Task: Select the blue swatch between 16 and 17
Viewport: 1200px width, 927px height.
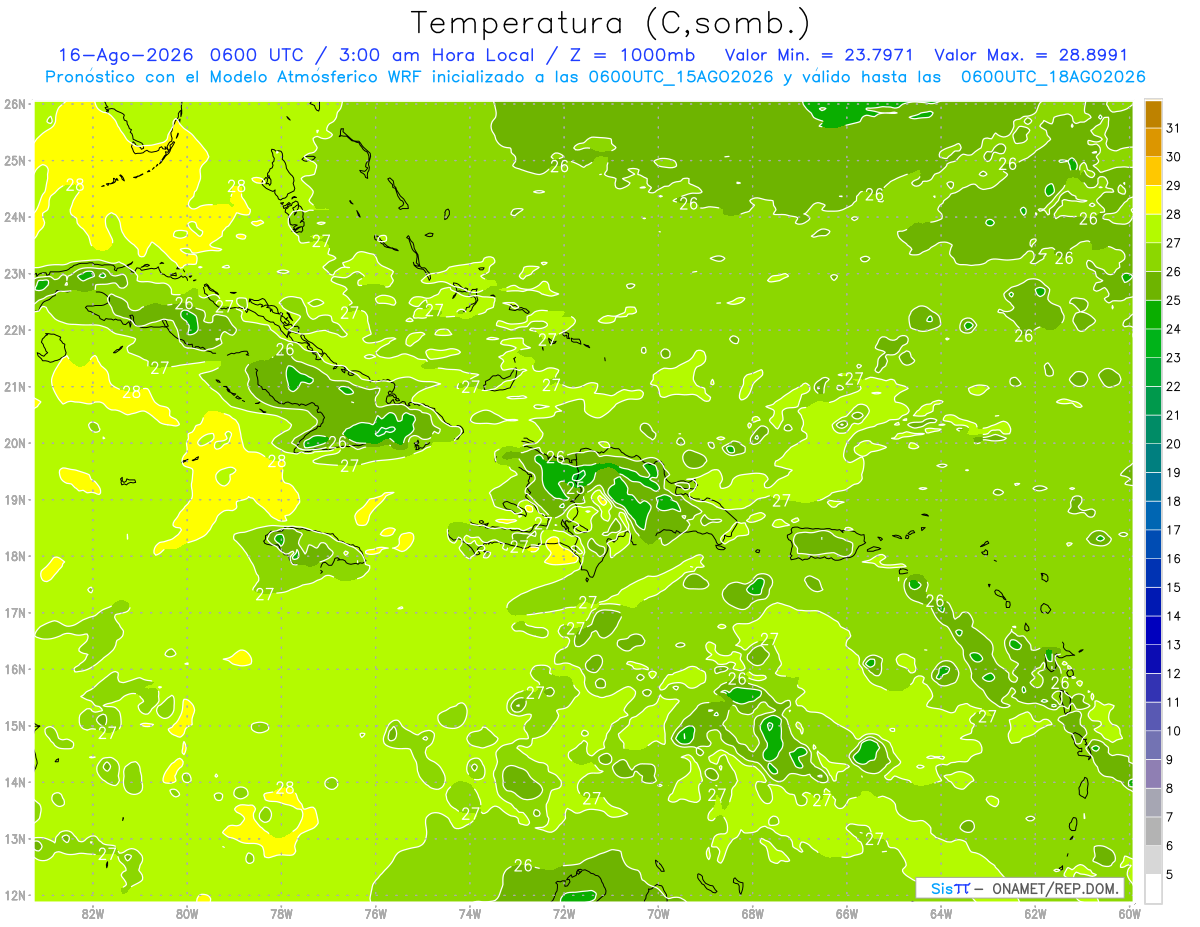Action: tap(1153, 544)
